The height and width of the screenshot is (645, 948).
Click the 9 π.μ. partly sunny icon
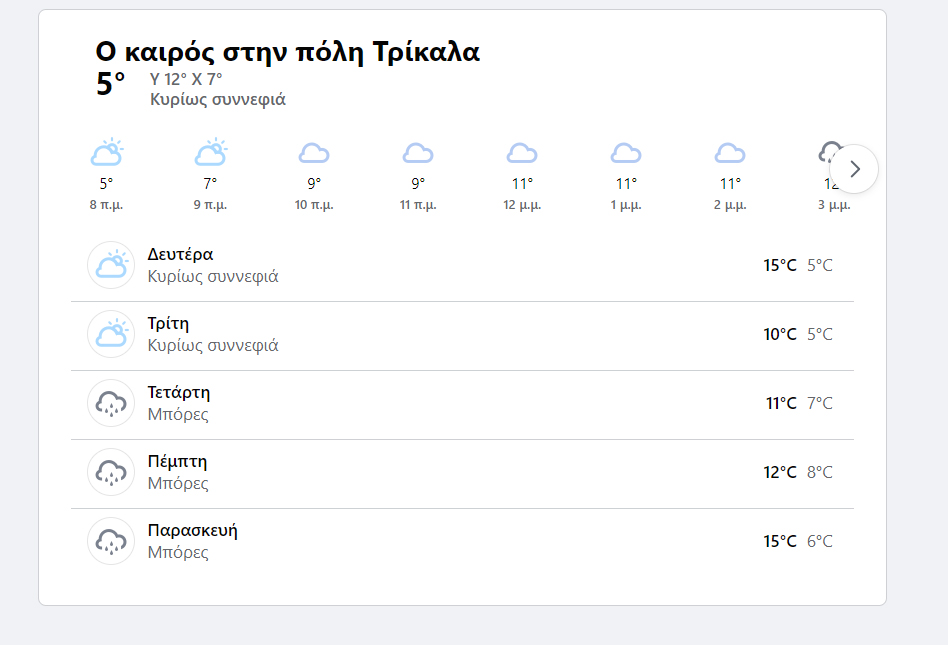pyautogui.click(x=210, y=153)
